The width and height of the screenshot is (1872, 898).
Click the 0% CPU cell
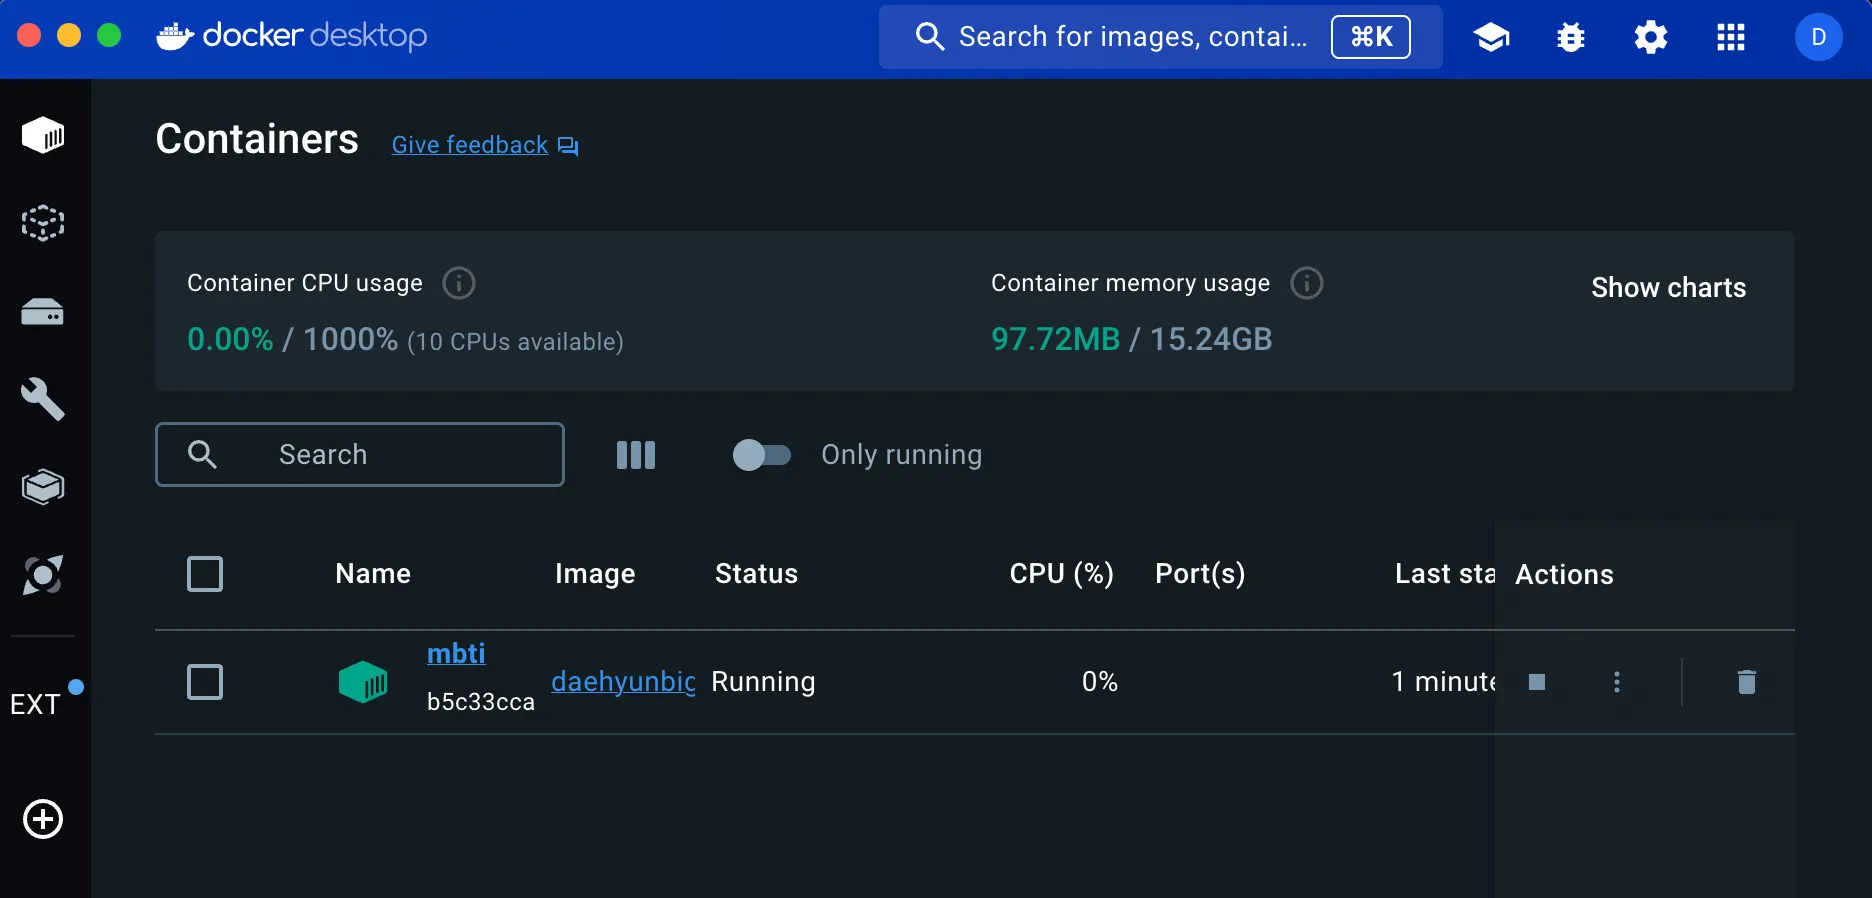click(x=1100, y=682)
